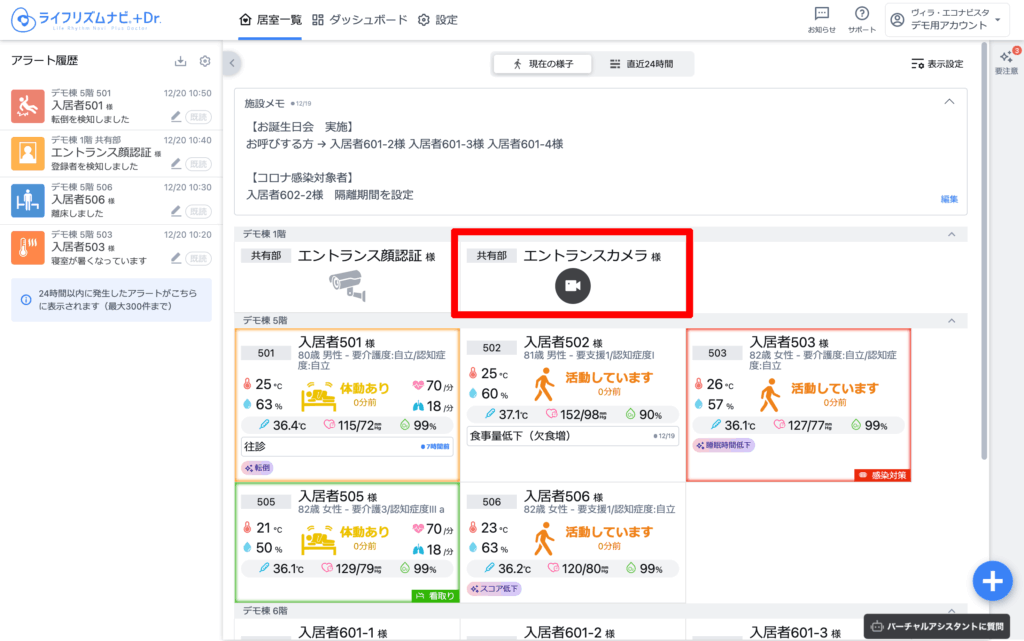Viewport: 1024px width, 641px height.
Task: Collapse the 施設メモ section
Action: [949, 101]
